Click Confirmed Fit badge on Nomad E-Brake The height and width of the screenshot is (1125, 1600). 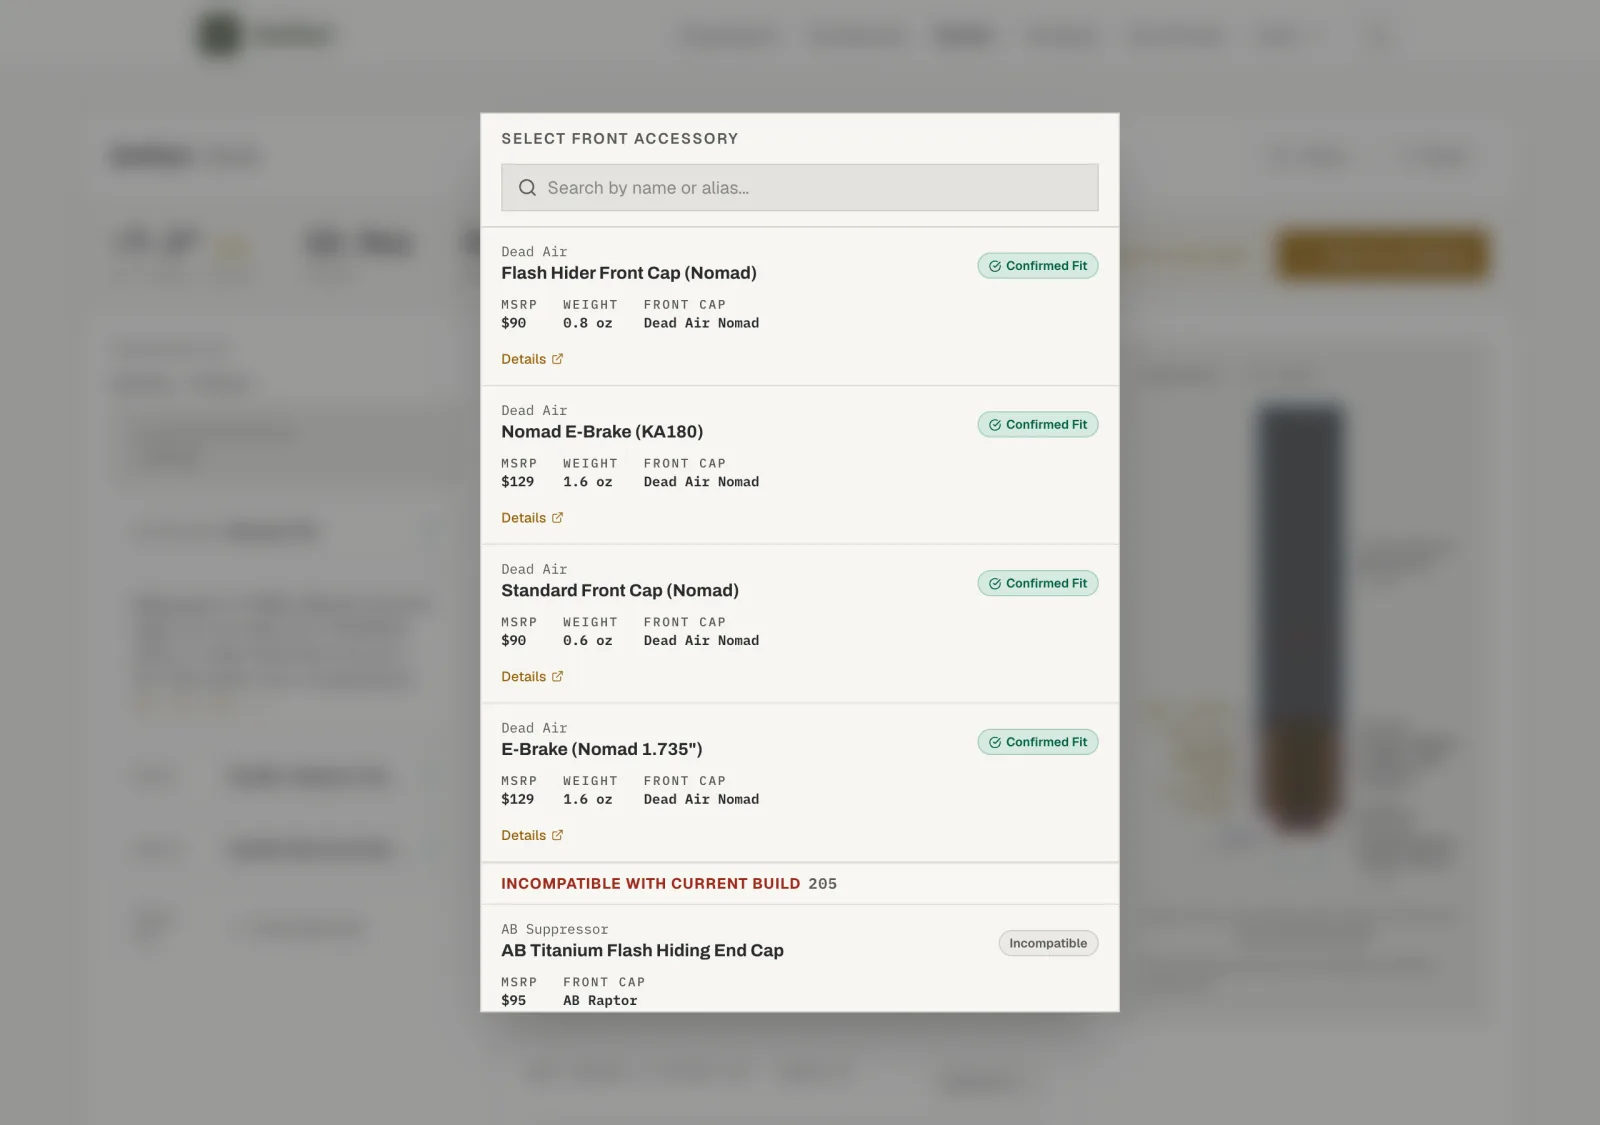[x=1037, y=425]
